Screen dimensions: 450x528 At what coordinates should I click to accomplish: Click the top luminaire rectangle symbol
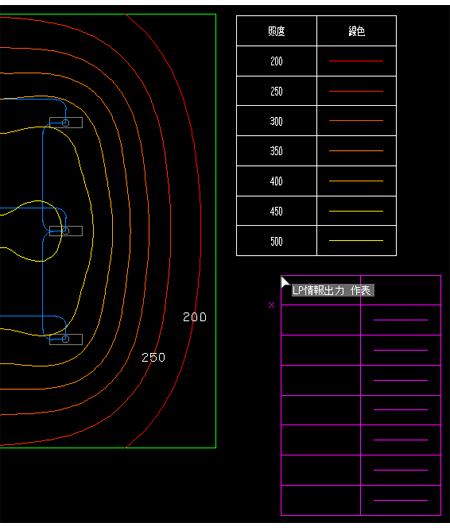(66, 123)
